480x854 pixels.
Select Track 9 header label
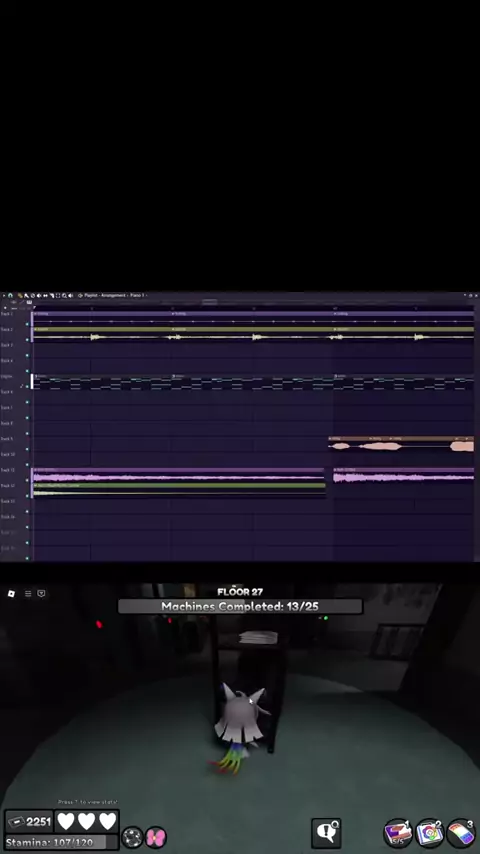[x=7, y=439]
